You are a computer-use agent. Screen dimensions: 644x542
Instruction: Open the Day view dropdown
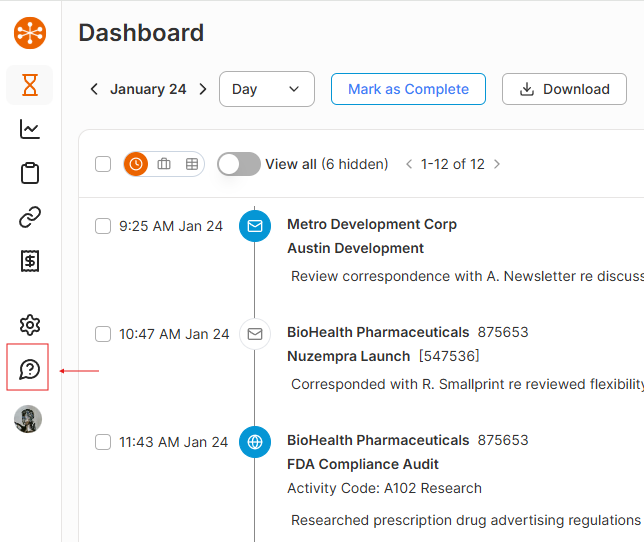coord(266,89)
